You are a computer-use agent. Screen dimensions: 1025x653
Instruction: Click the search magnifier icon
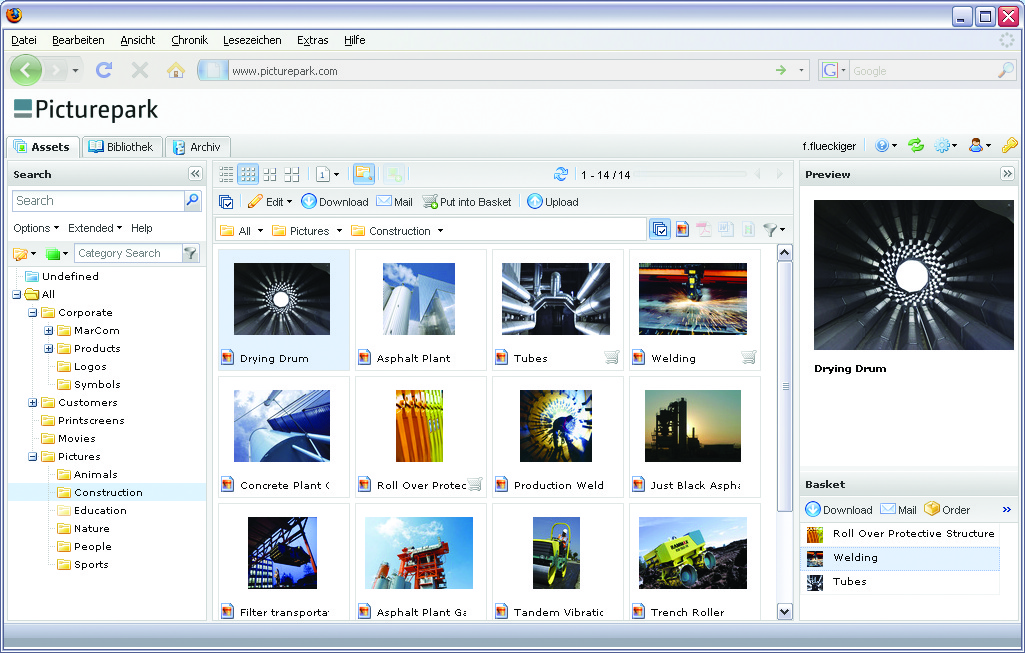pyautogui.click(x=192, y=200)
